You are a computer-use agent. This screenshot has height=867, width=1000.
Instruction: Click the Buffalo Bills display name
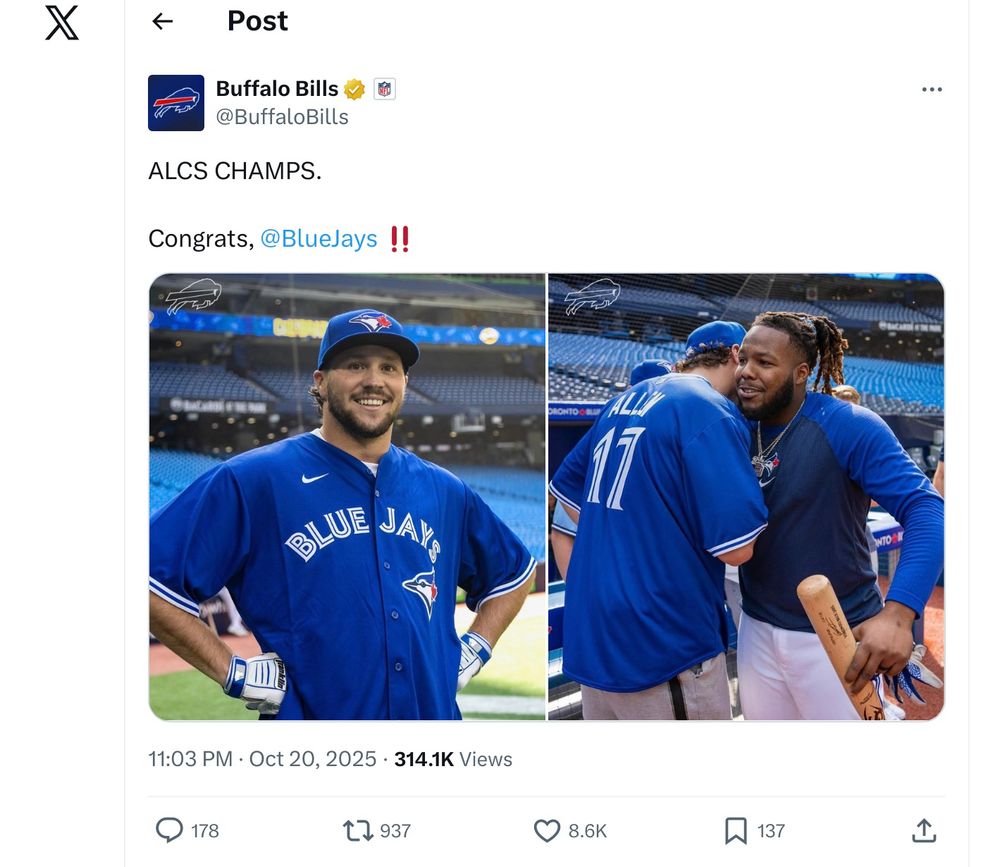pos(277,89)
